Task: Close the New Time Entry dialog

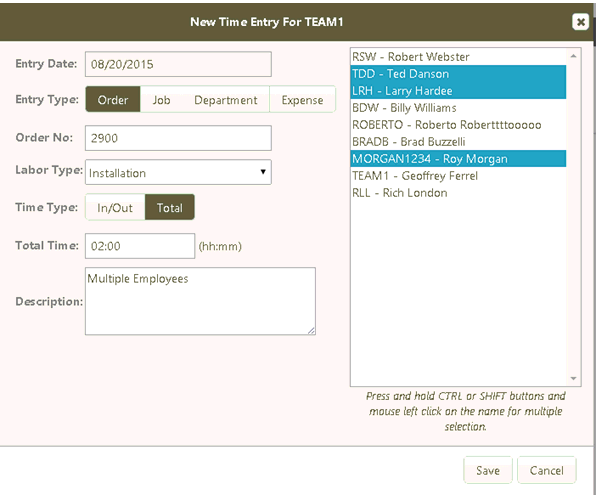Action: pyautogui.click(x=580, y=22)
